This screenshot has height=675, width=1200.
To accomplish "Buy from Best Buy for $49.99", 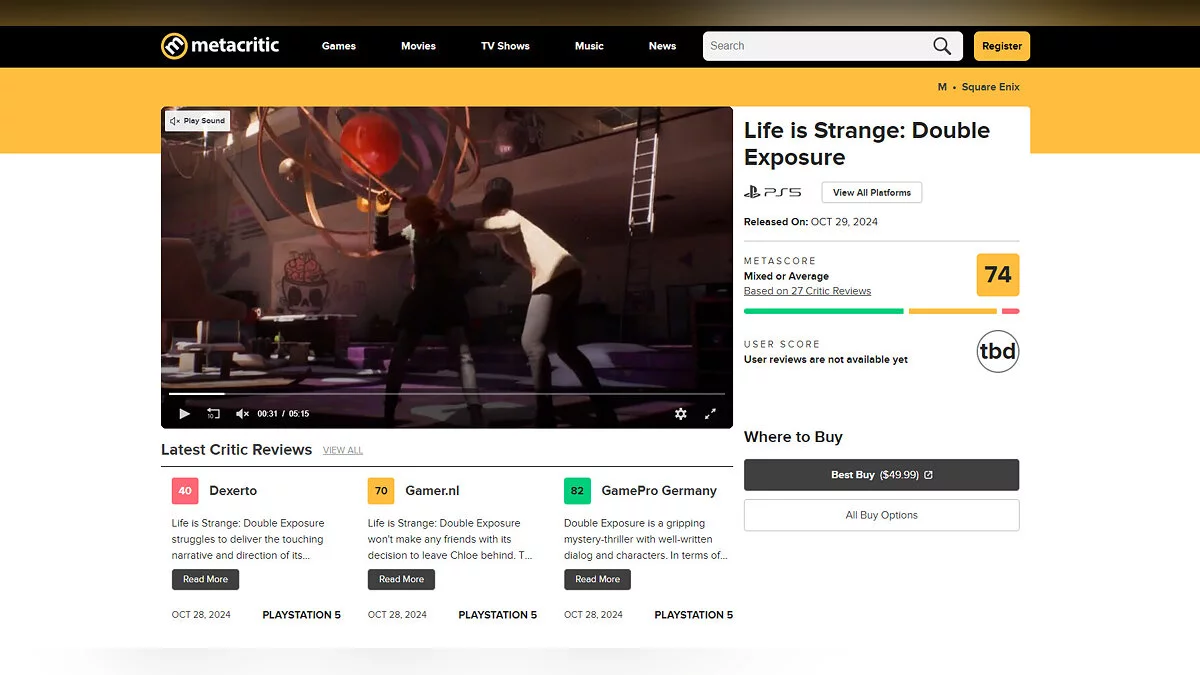I will pos(881,475).
